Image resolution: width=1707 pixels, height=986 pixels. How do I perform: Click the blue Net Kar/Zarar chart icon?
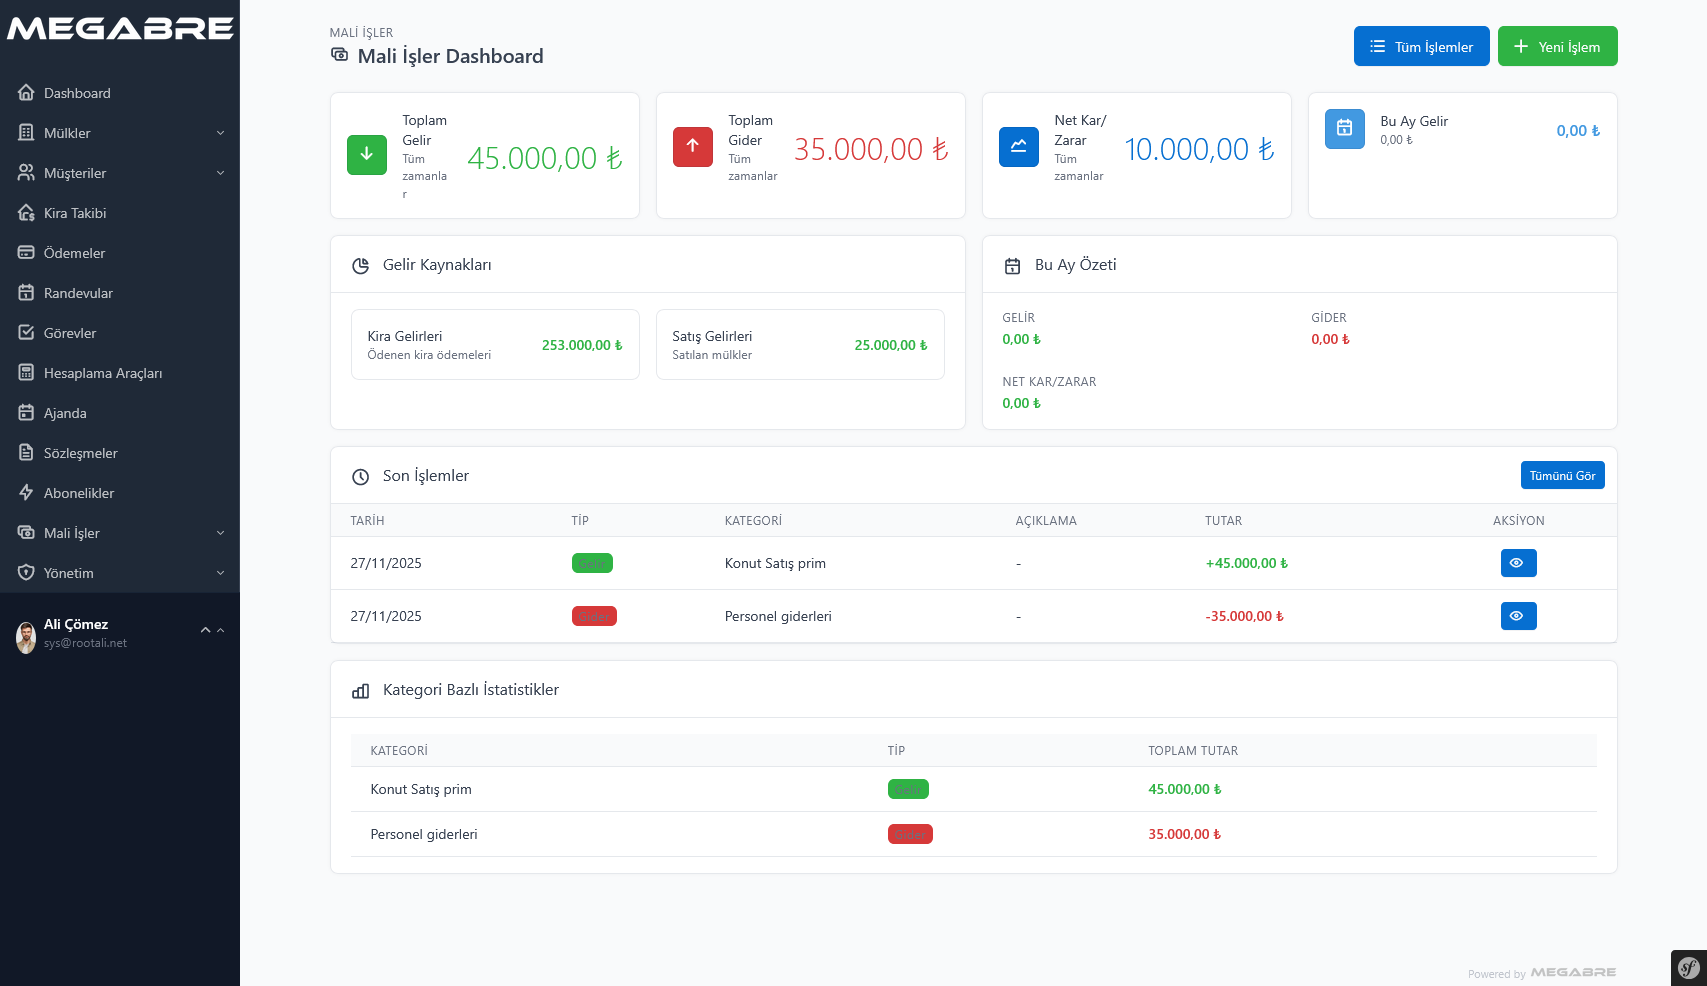click(1018, 147)
